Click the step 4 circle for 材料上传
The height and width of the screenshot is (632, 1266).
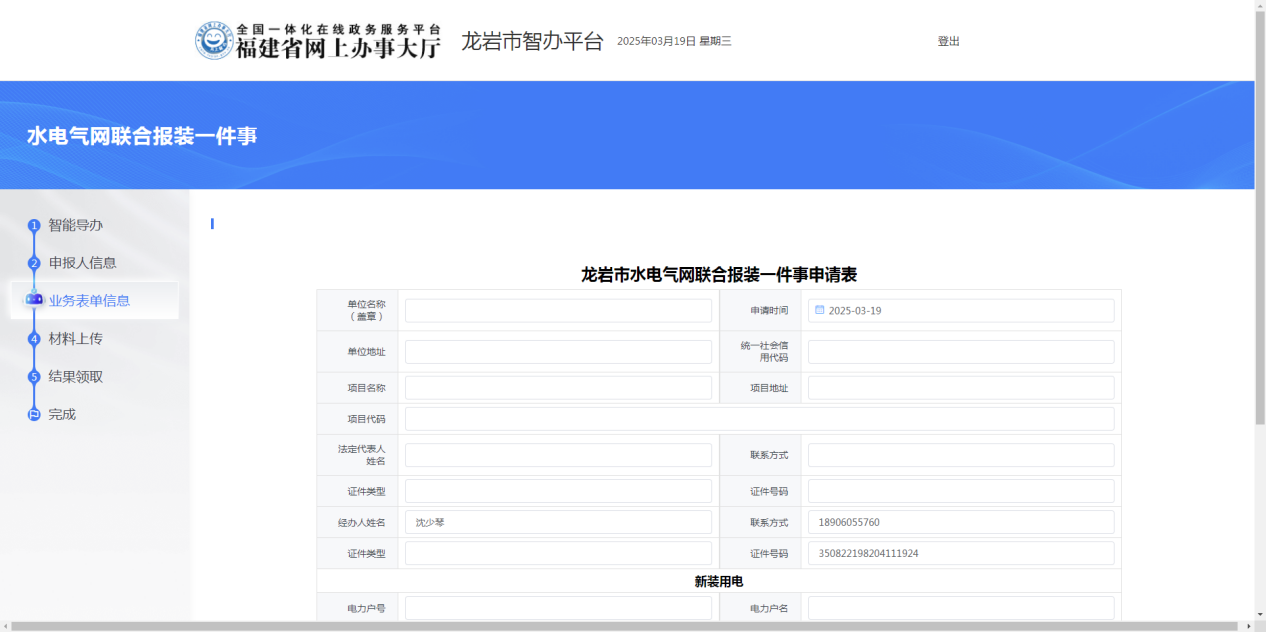(x=34, y=339)
